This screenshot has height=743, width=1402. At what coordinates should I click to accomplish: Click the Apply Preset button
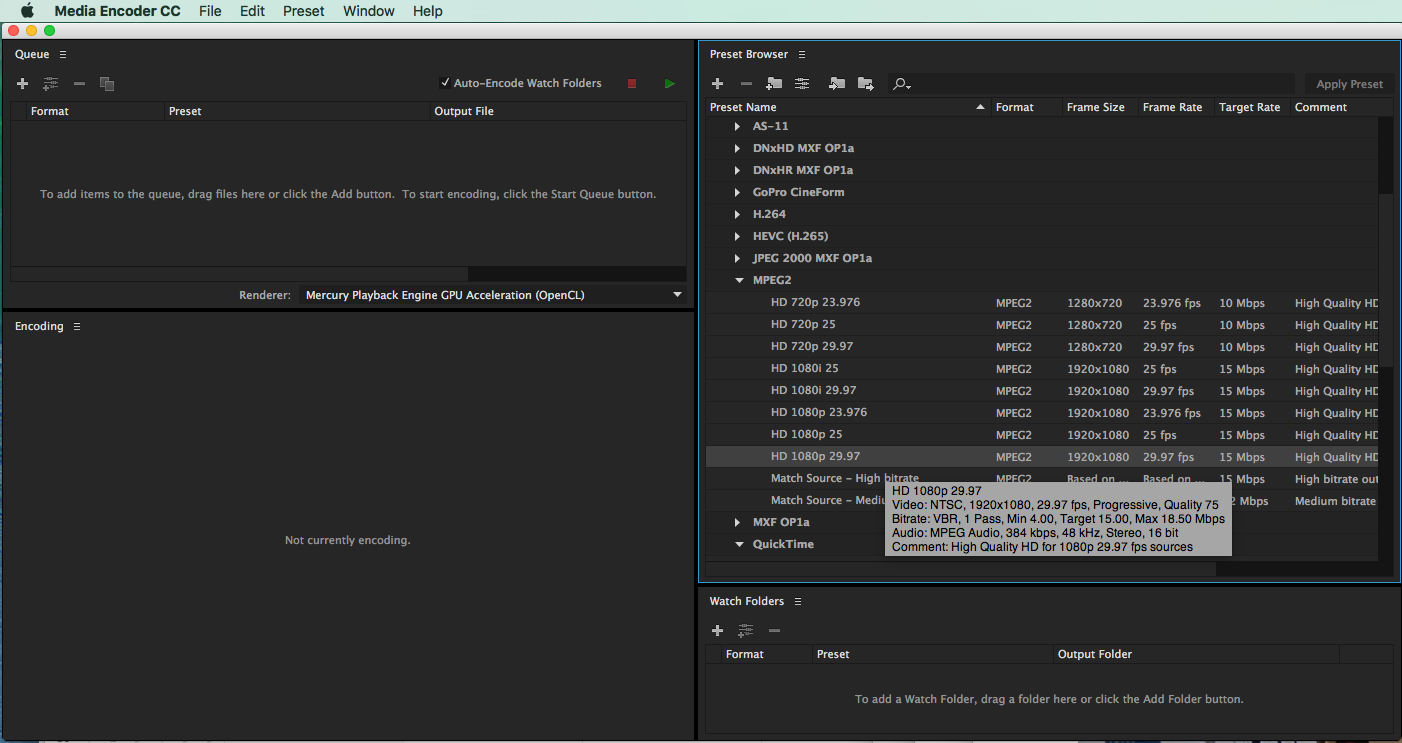tap(1349, 84)
